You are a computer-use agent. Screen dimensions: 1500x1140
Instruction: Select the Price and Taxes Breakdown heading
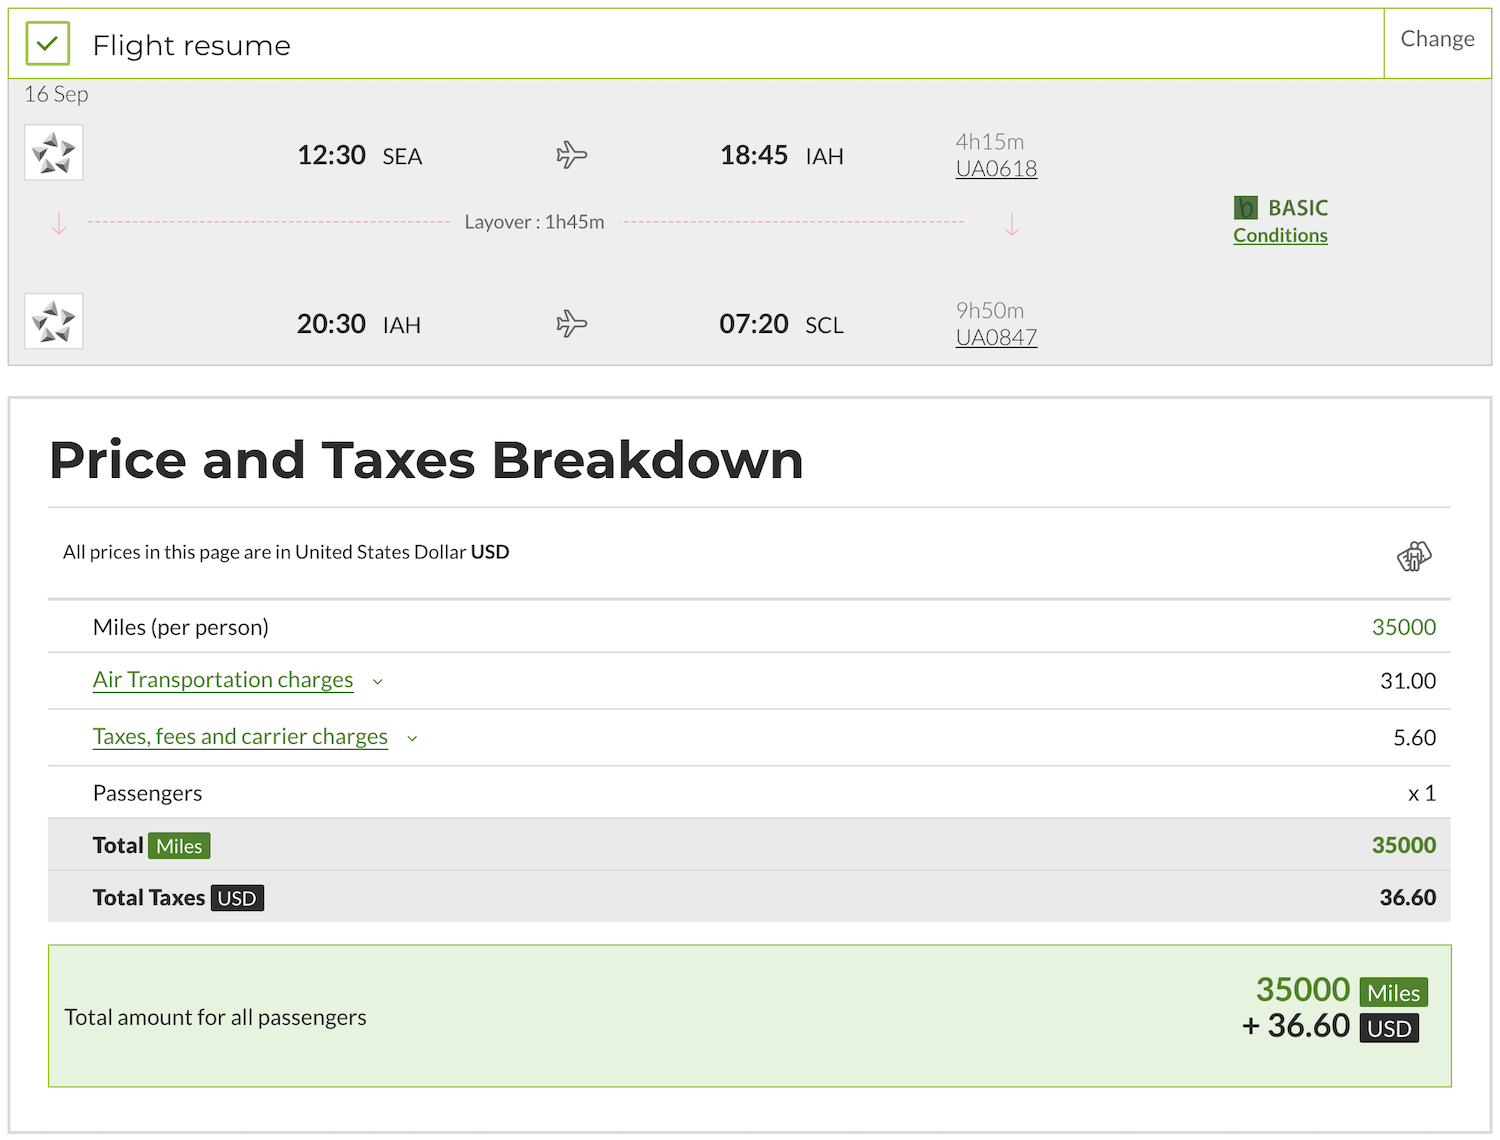pyautogui.click(x=427, y=459)
